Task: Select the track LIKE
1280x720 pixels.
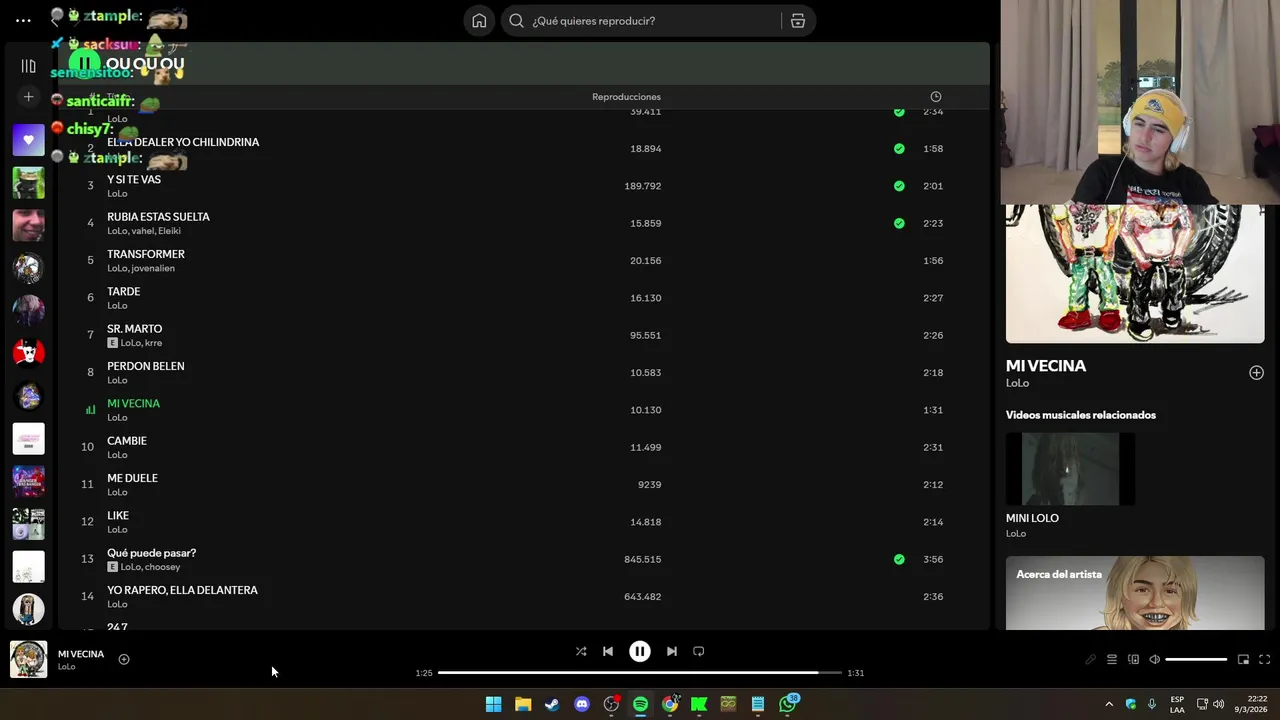Action: (x=118, y=515)
